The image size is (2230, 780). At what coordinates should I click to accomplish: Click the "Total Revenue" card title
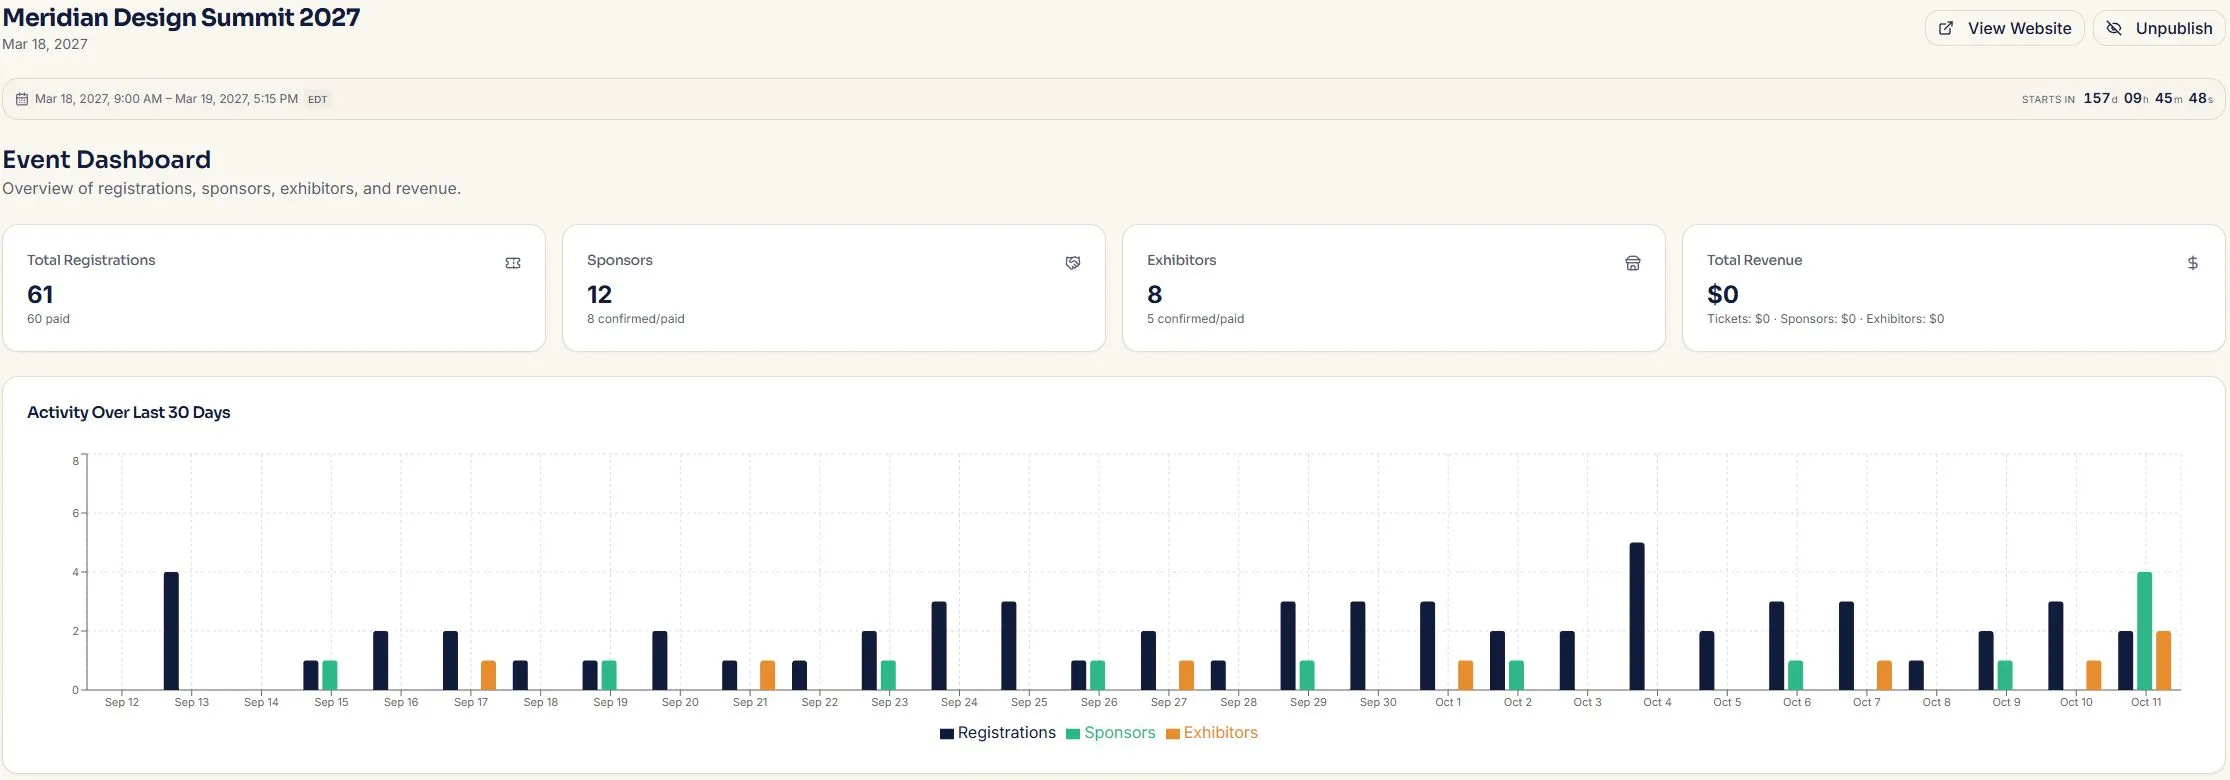coord(1754,260)
